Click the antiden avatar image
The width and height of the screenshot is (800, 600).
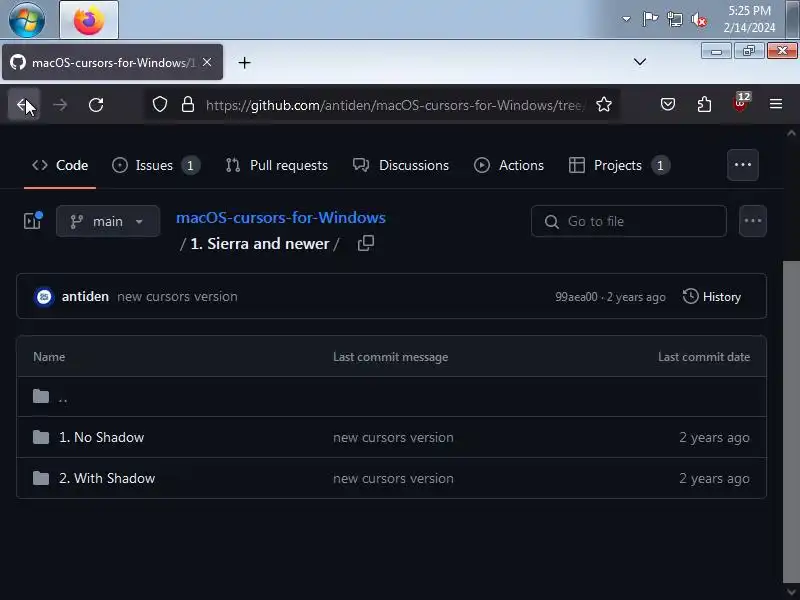pos(44,296)
